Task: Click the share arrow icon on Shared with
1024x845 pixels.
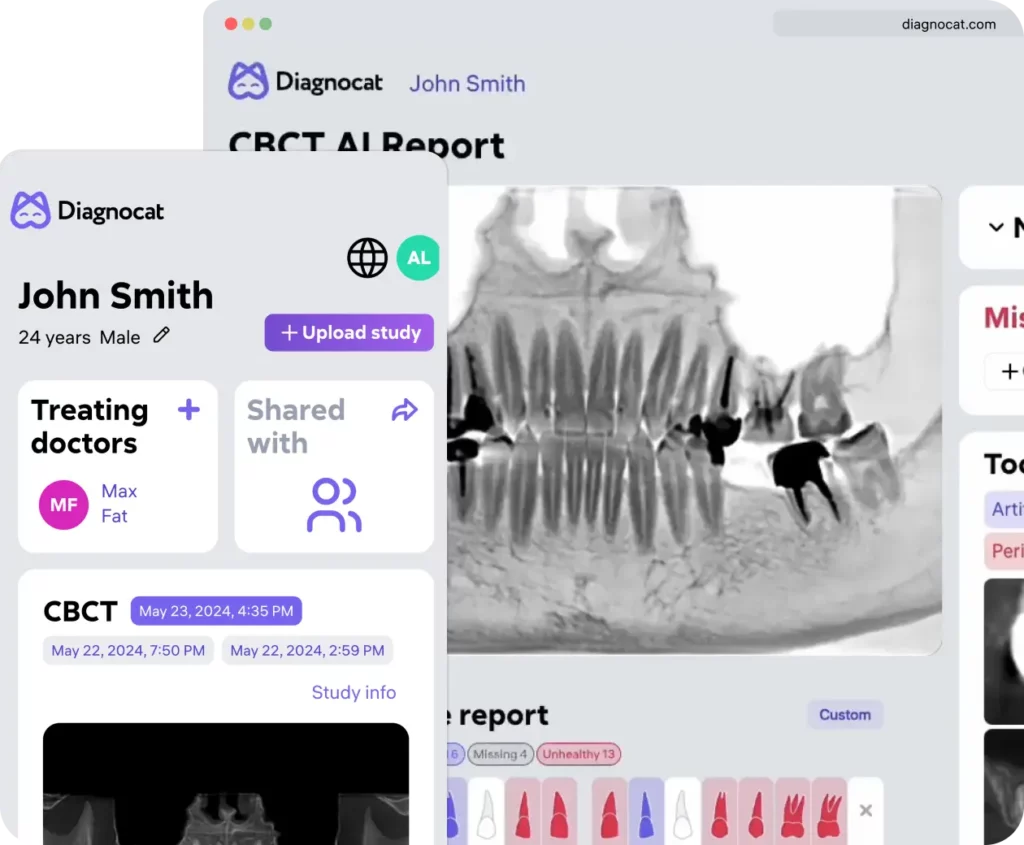Action: (x=404, y=410)
